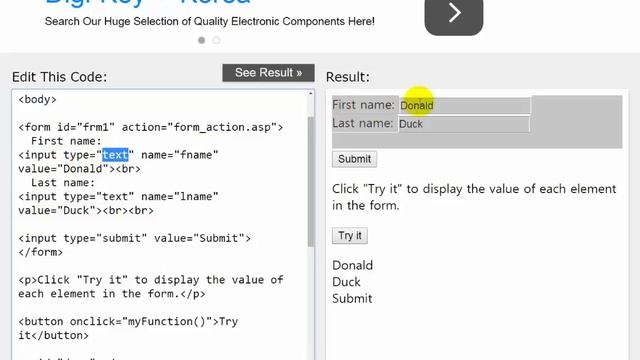Click the Try it button
This screenshot has height=360, width=640.
coord(350,236)
